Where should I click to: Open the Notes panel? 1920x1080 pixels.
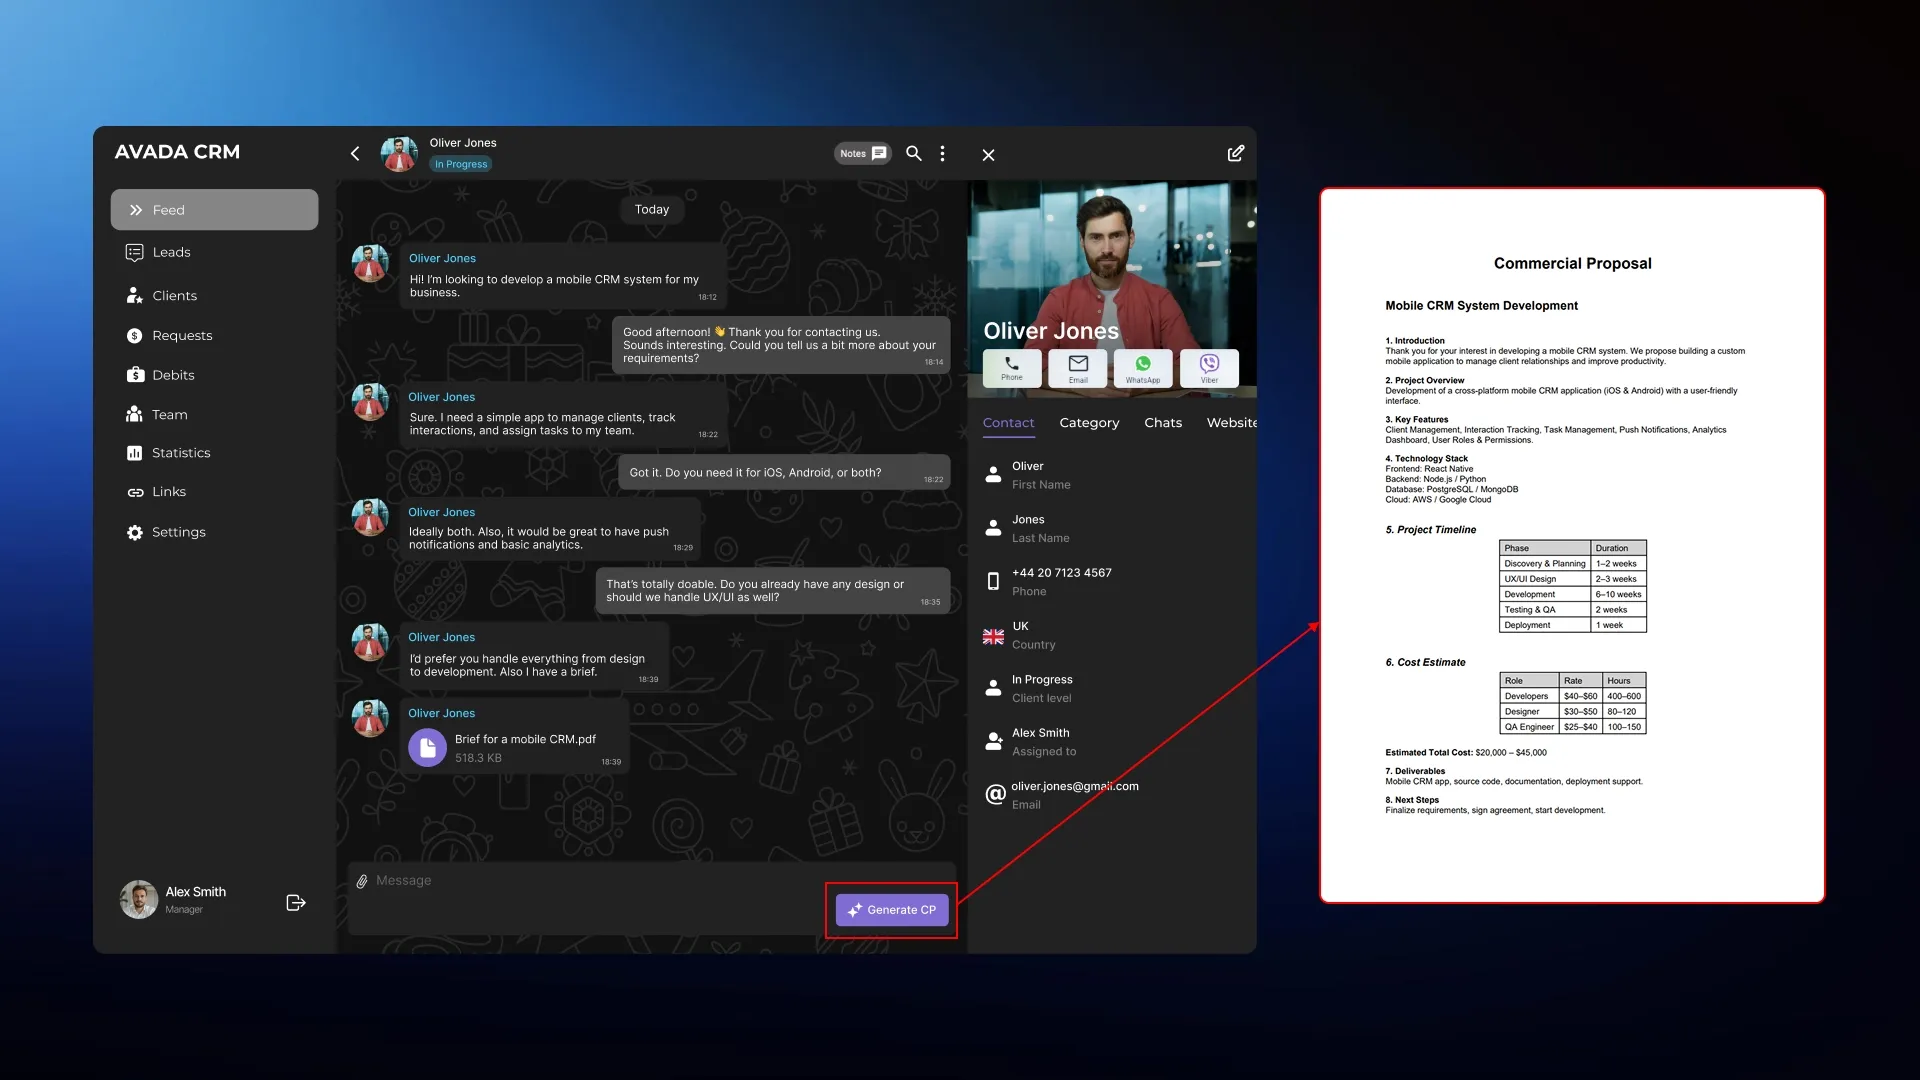pyautogui.click(x=861, y=153)
